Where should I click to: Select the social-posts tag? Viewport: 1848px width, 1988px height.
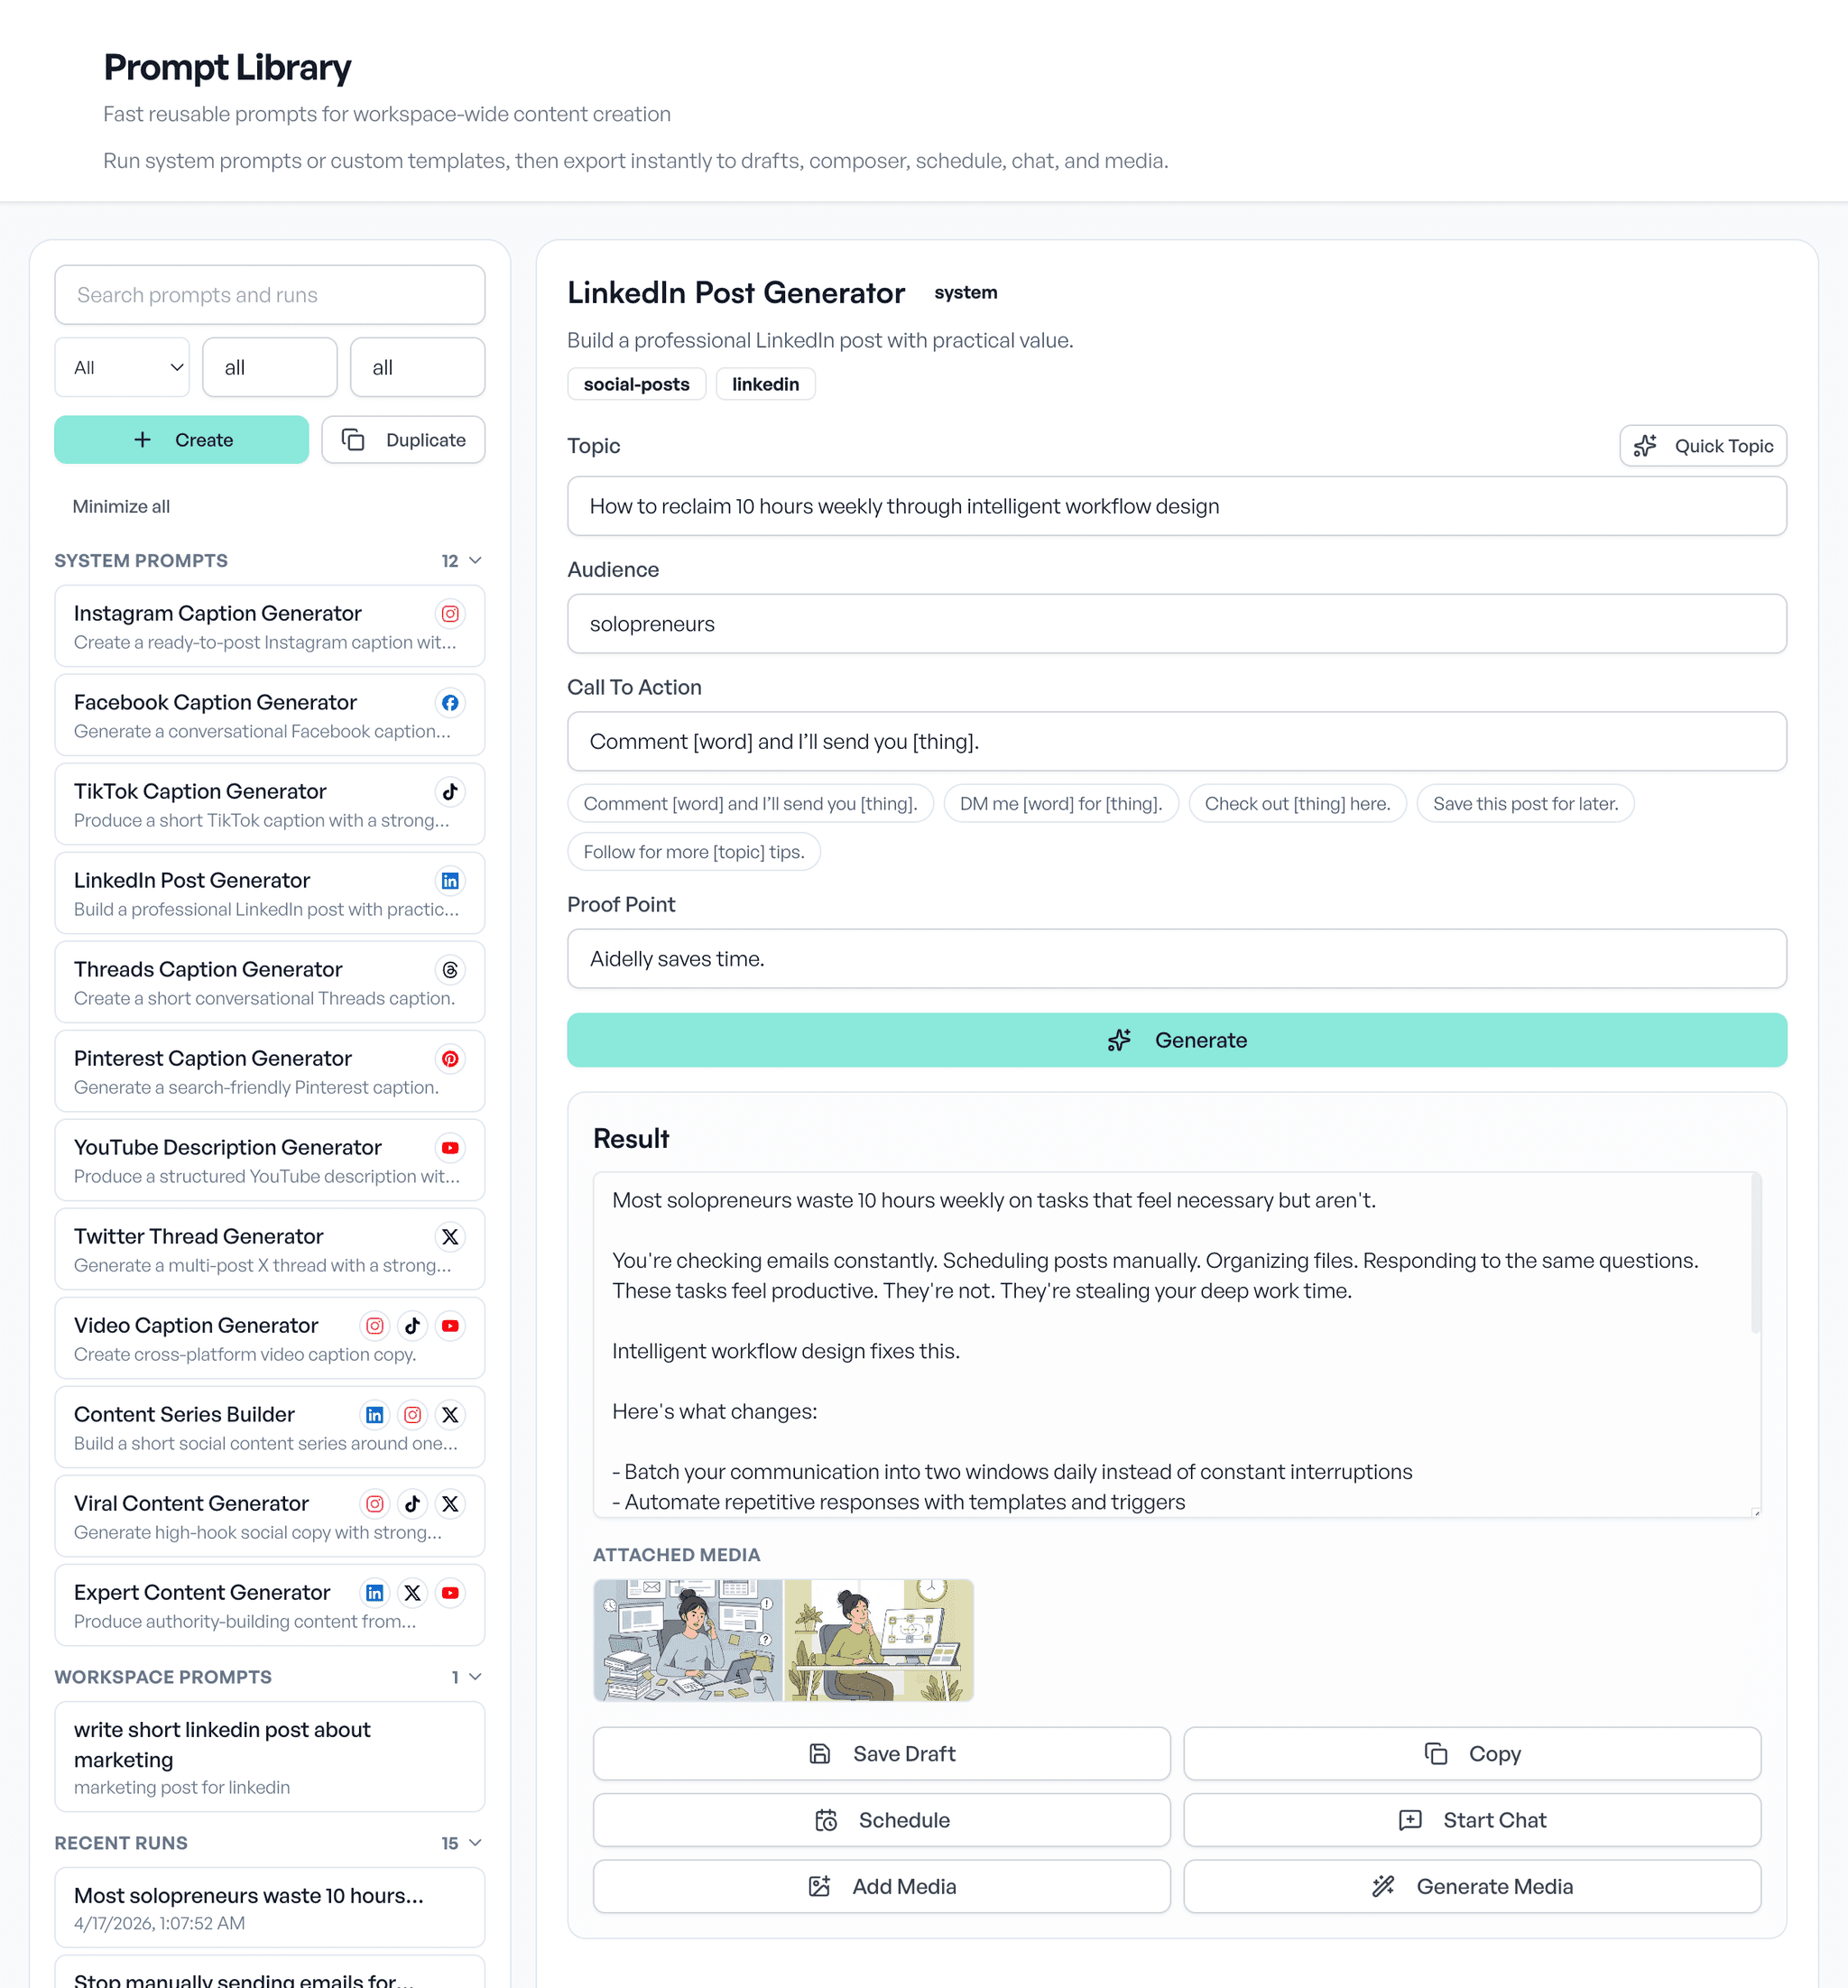click(x=636, y=383)
